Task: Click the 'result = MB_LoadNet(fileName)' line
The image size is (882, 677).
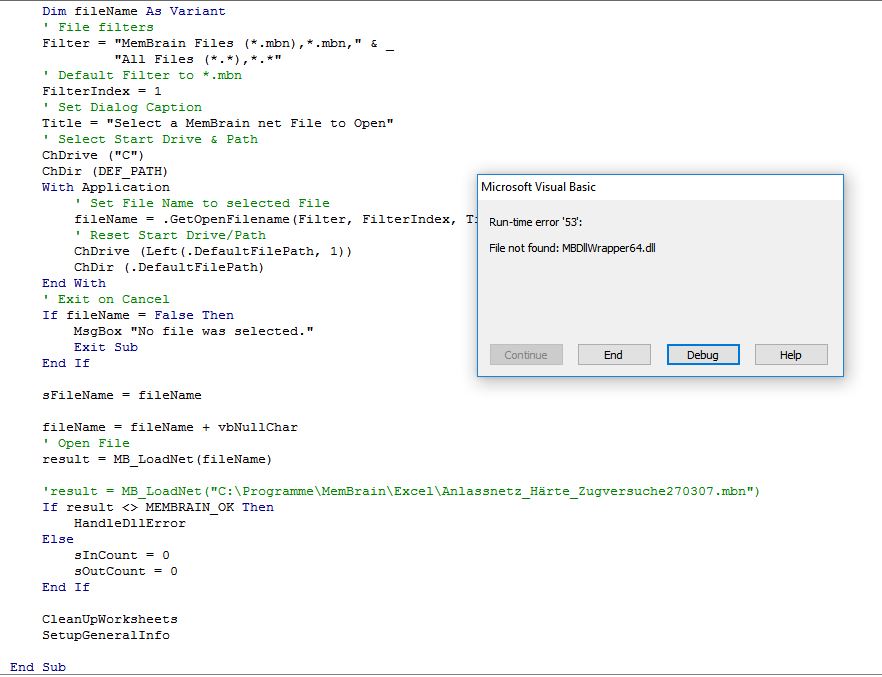Action: click(x=157, y=459)
